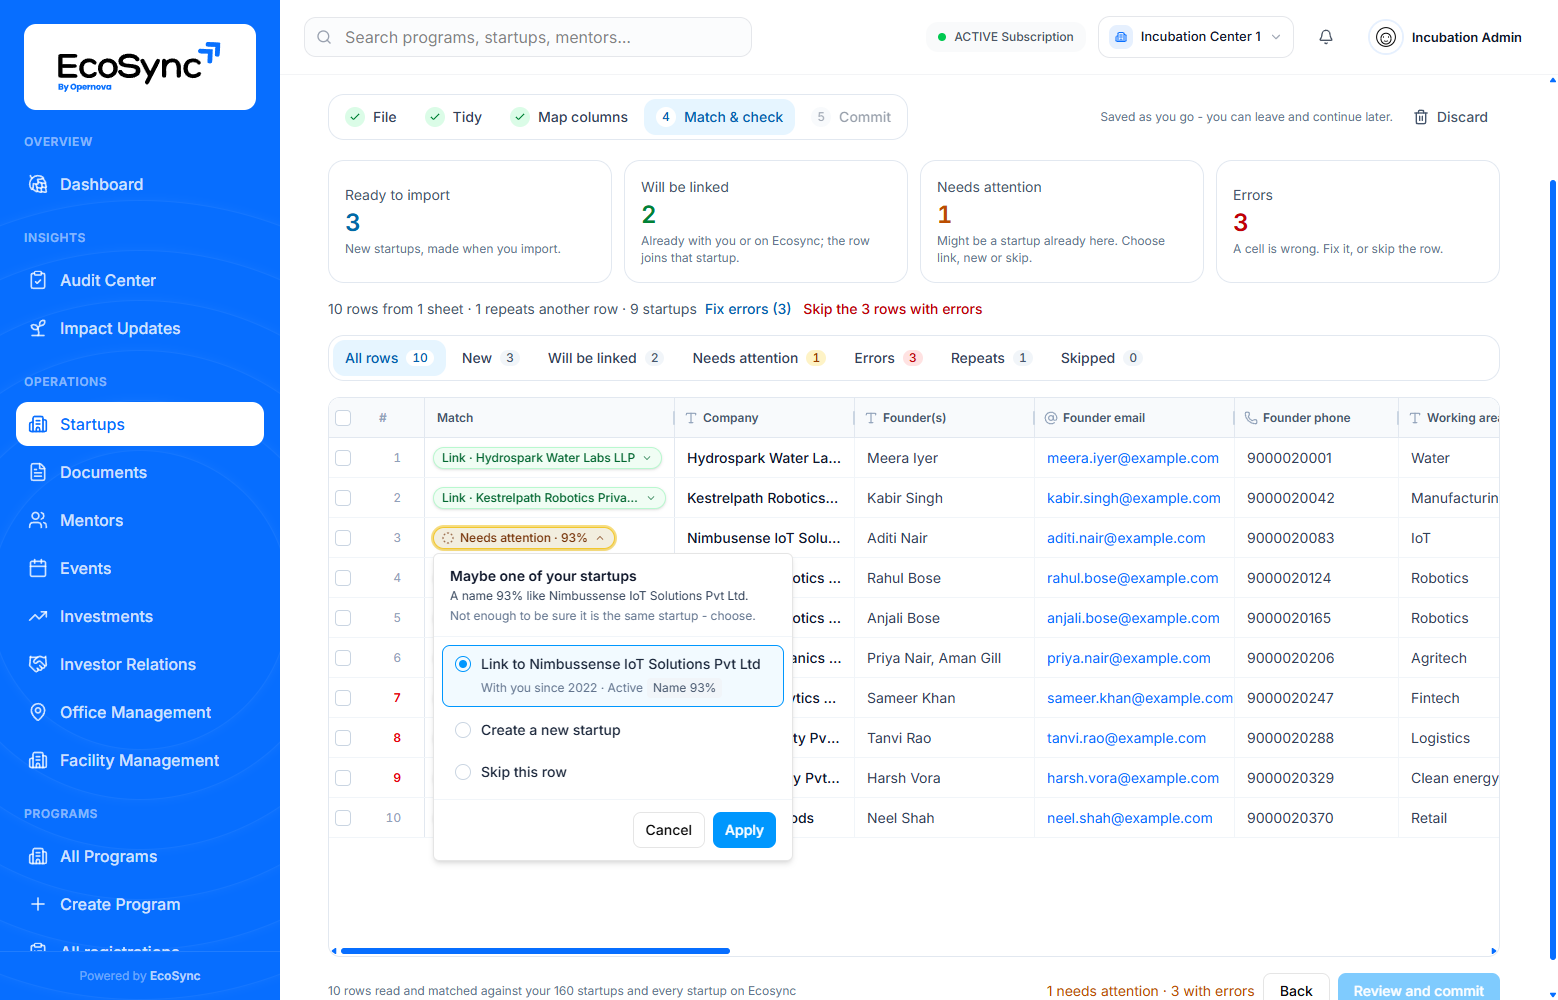Click the Documents file icon
This screenshot has height=1000, width=1558.
(x=38, y=472)
